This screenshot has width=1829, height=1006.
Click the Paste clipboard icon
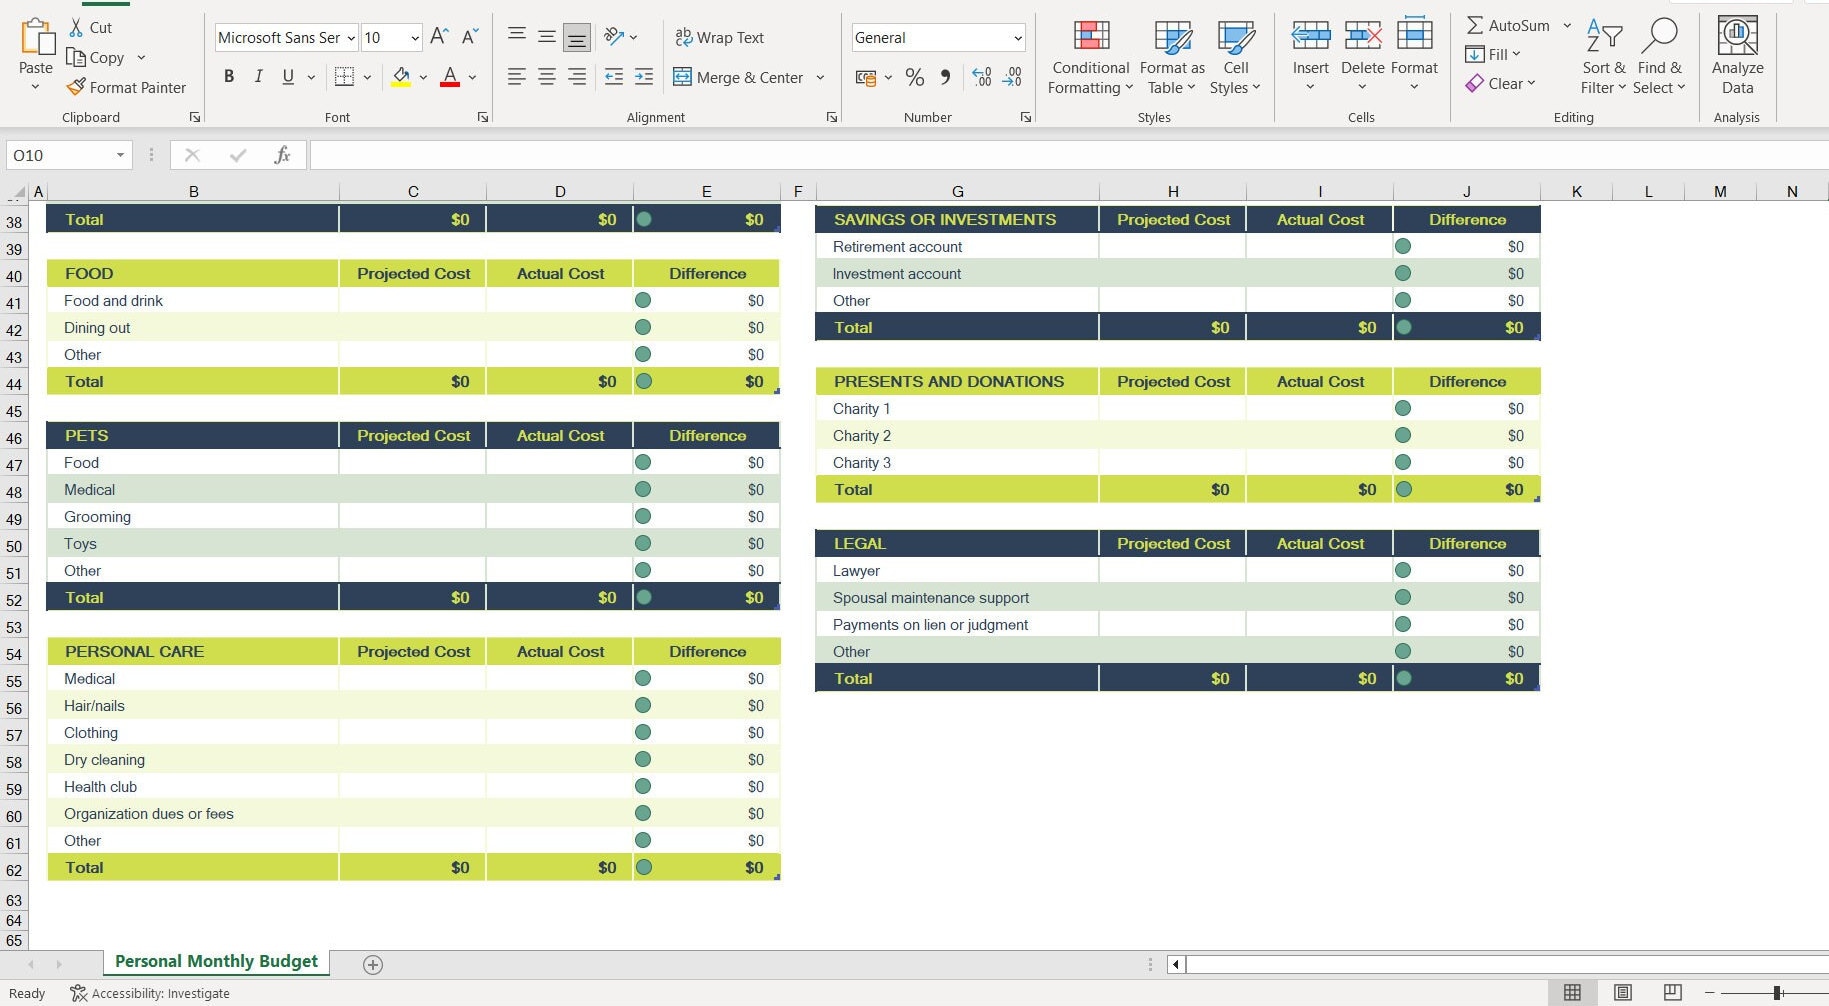click(37, 37)
